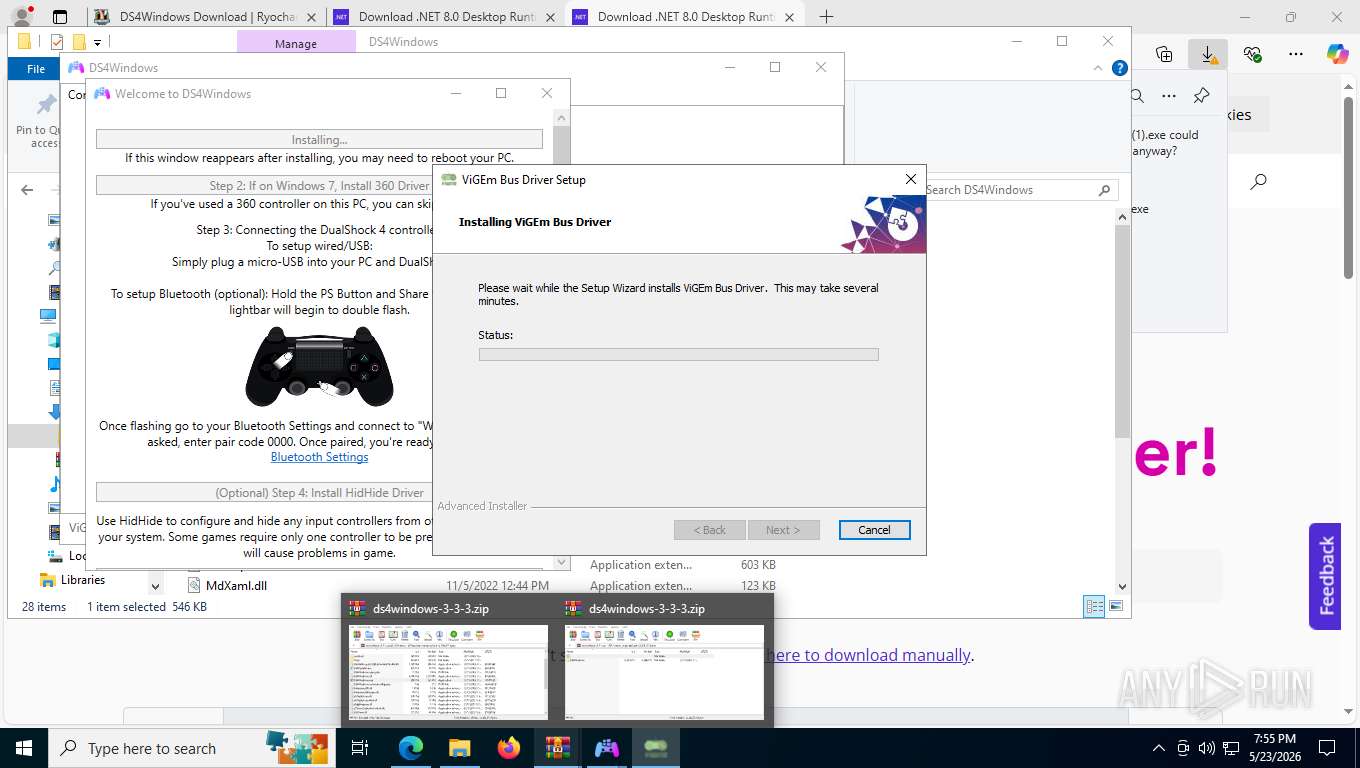Open the Bluetooth Settings link
1360x768 pixels.
pyautogui.click(x=319, y=457)
